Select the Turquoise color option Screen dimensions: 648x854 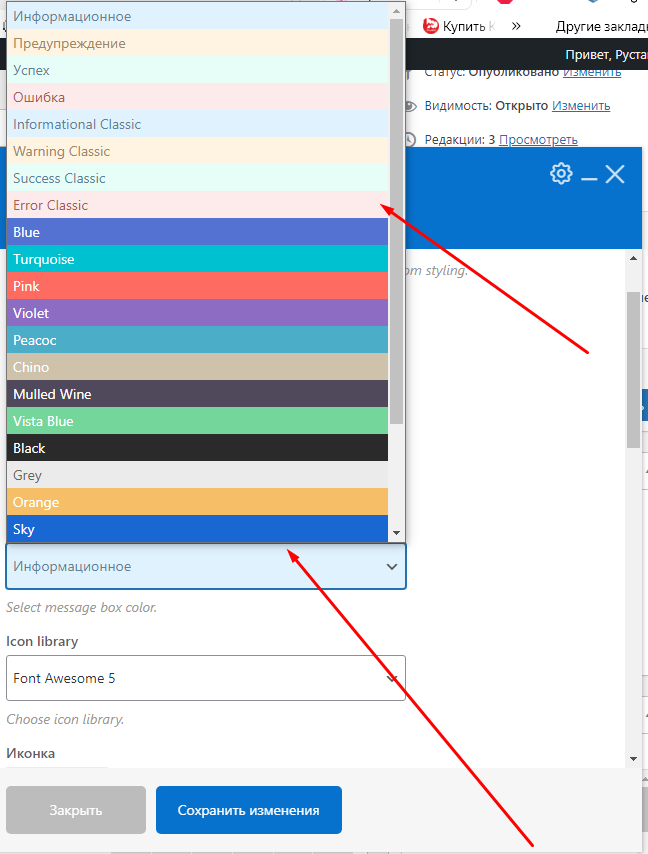coord(197,259)
